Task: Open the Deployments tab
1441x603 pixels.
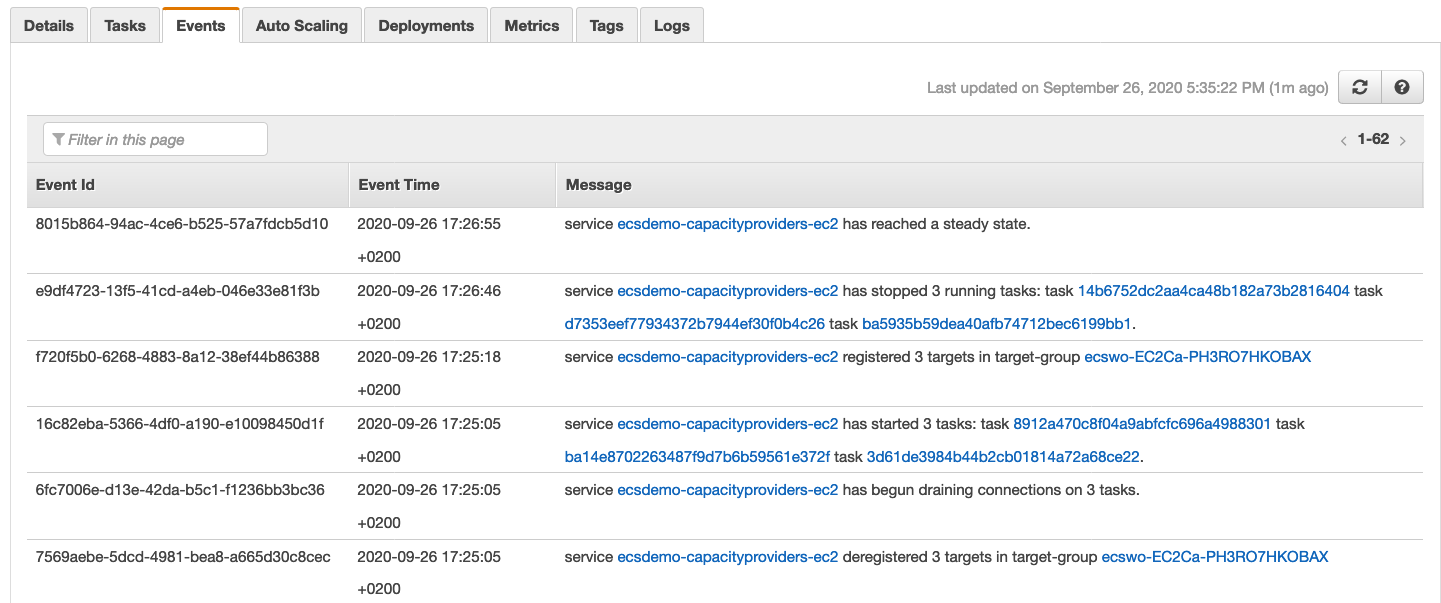Action: coord(425,26)
